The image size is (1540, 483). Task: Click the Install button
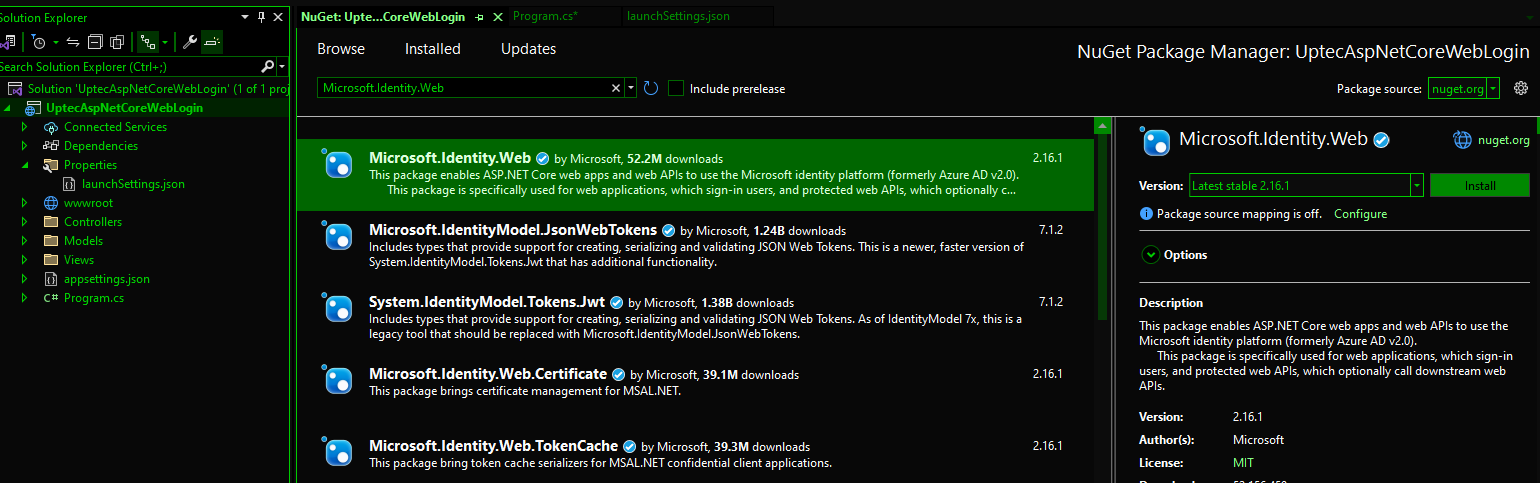click(x=1479, y=185)
